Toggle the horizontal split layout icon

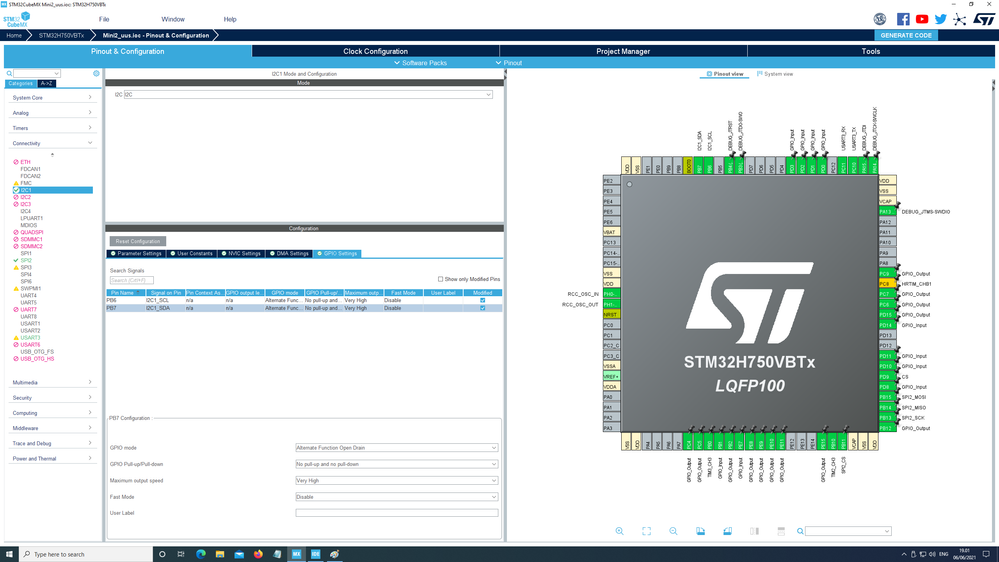click(x=781, y=531)
